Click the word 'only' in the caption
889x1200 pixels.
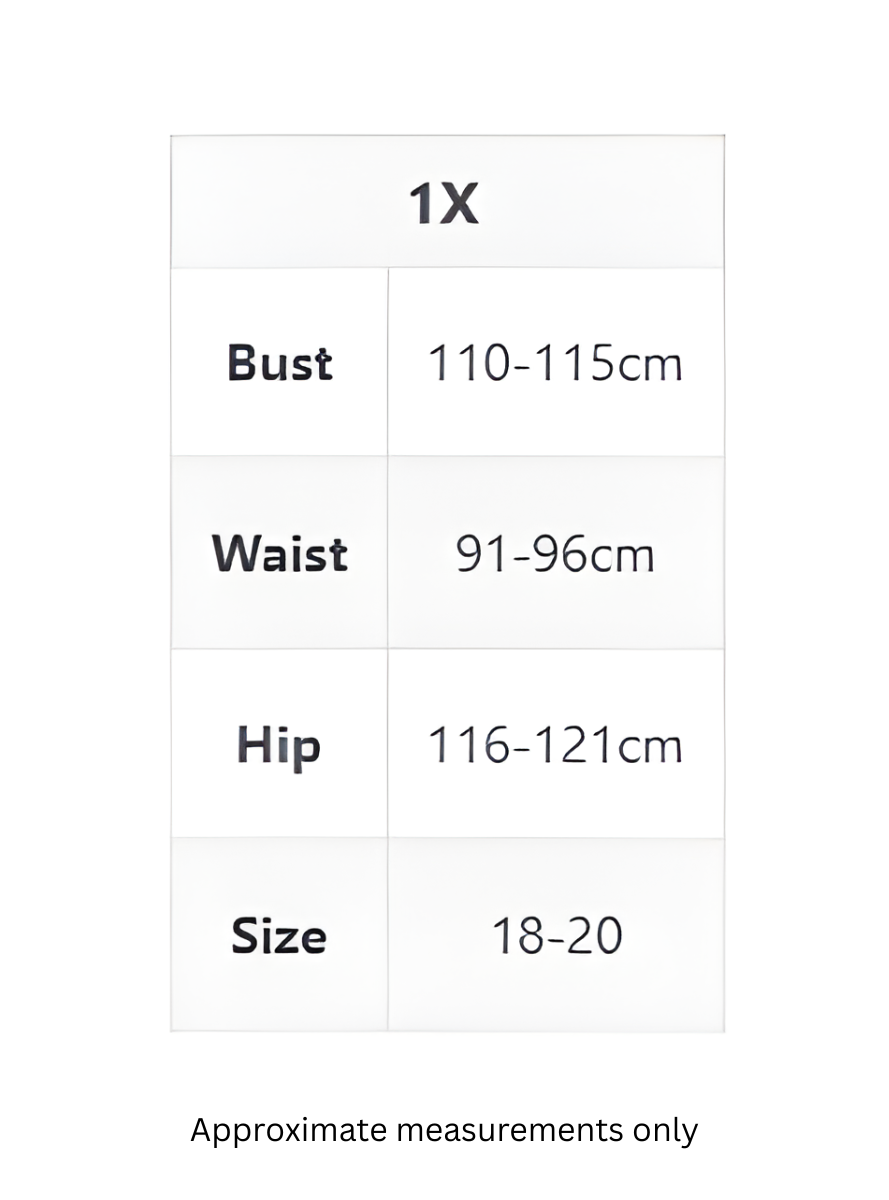(x=665, y=1131)
